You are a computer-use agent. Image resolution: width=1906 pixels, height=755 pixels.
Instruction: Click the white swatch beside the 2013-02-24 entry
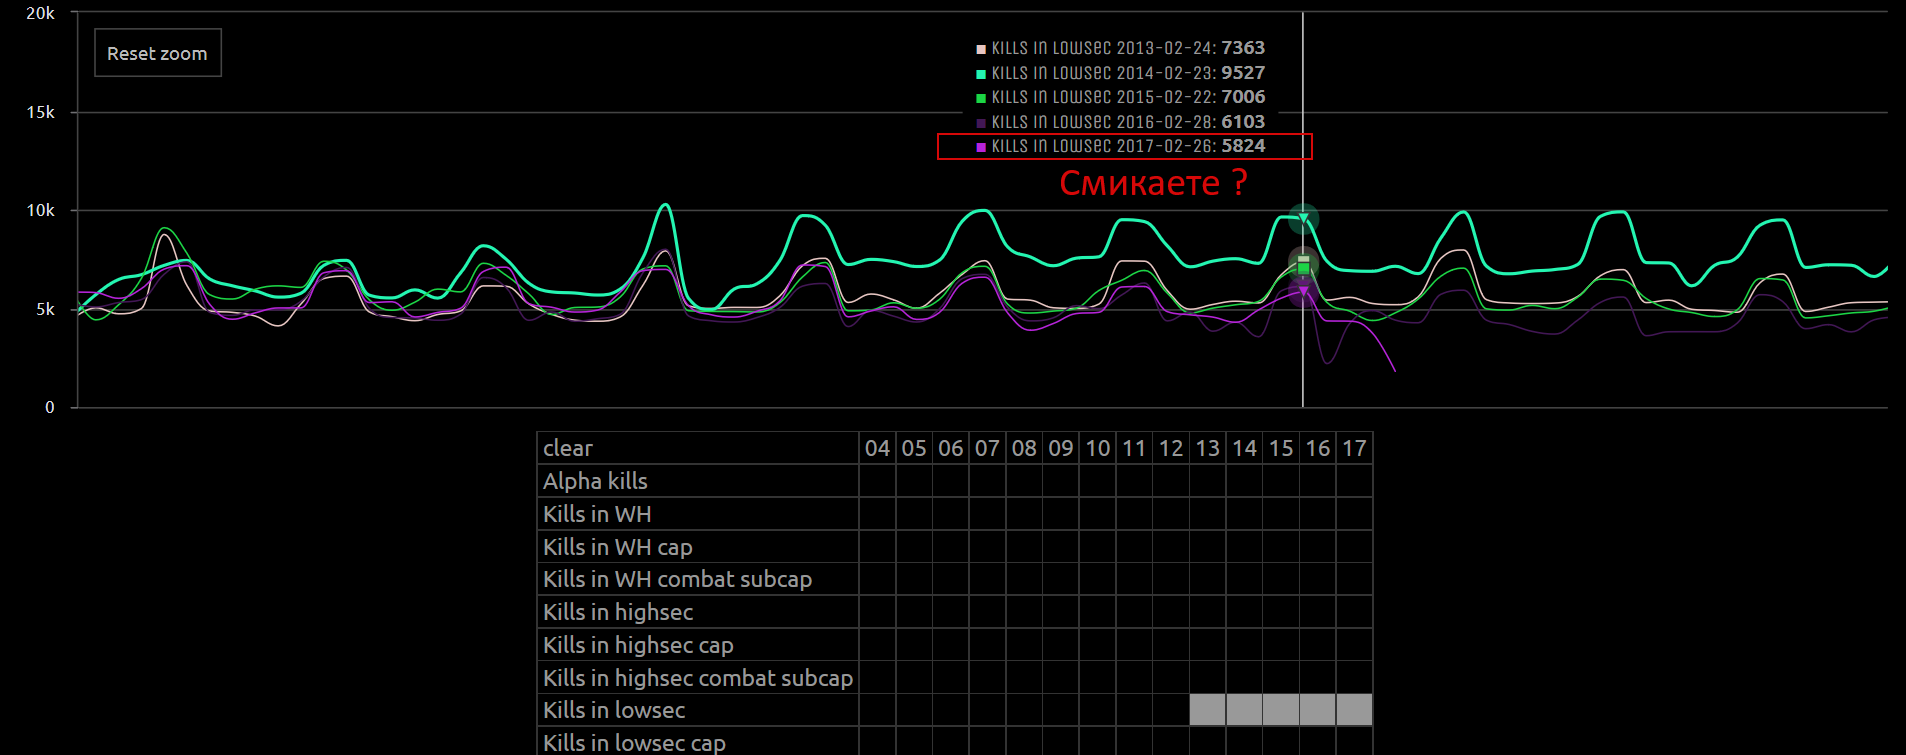pos(981,49)
